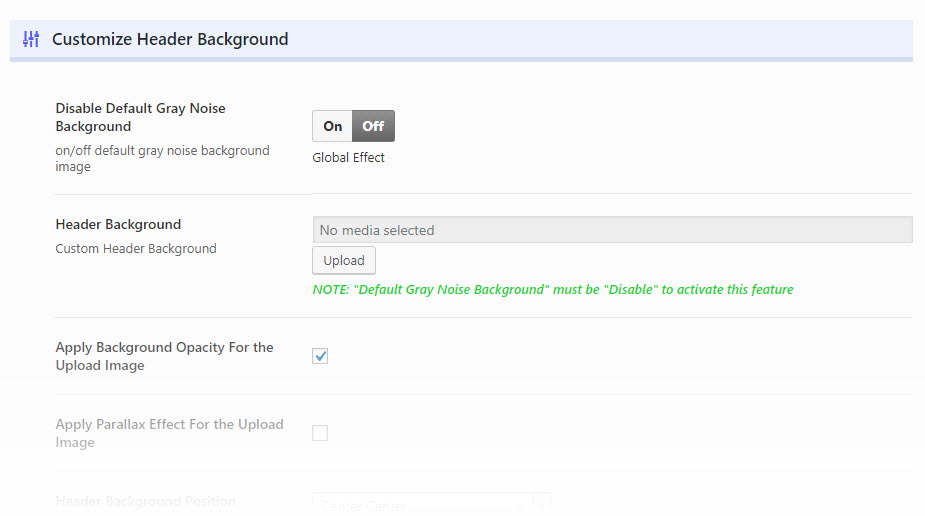Click the sliders icon beside Customize Header Background
This screenshot has height=516, width=925.
coord(31,39)
